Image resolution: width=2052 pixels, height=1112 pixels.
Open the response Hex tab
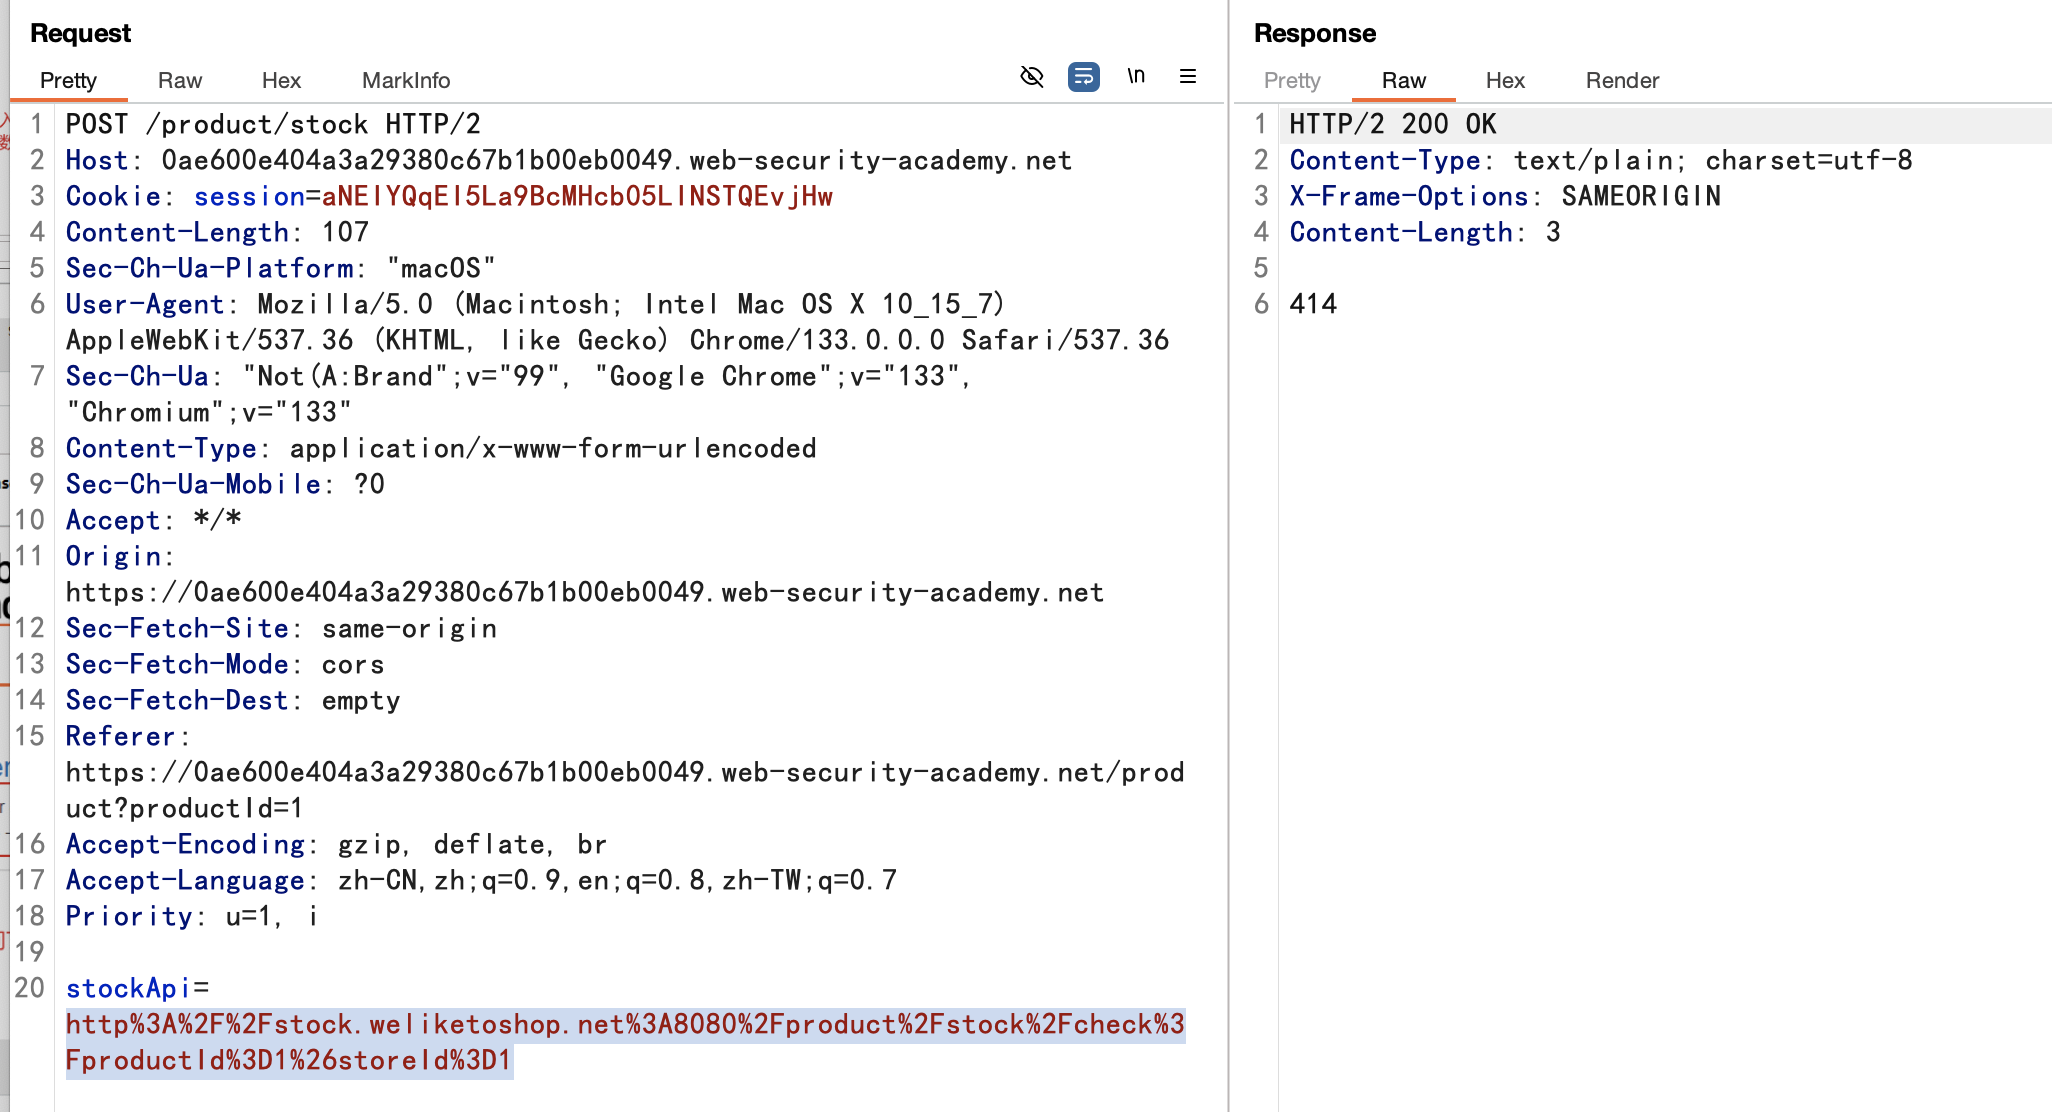1505,81
